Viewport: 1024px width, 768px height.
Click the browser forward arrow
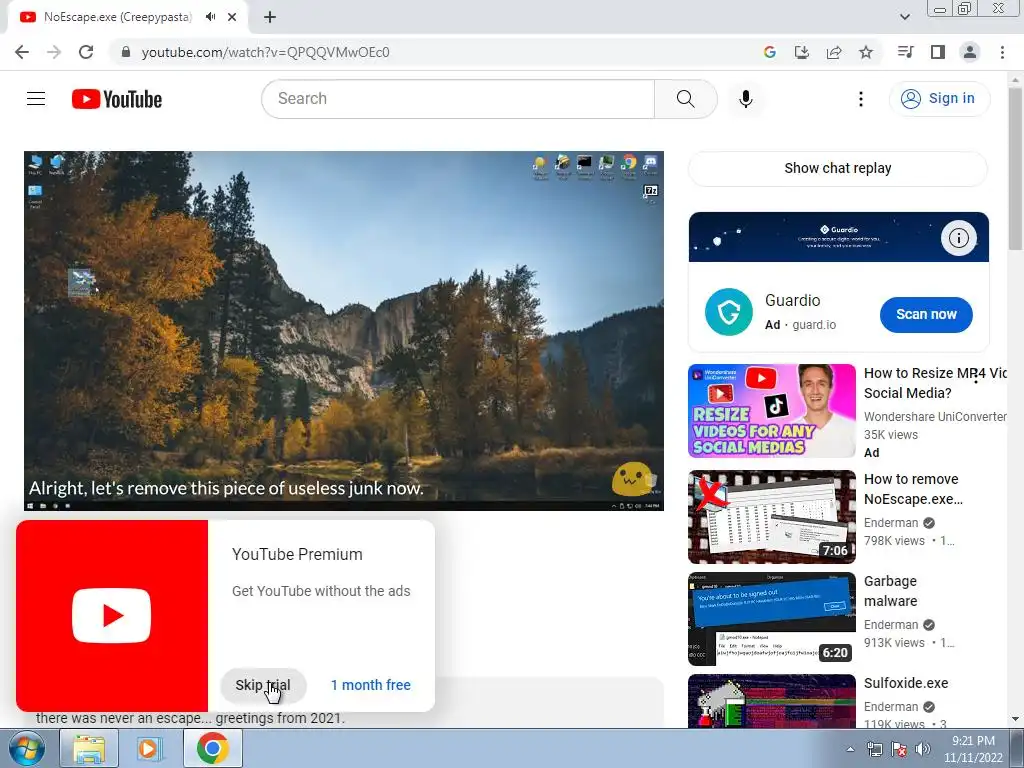coord(54,52)
